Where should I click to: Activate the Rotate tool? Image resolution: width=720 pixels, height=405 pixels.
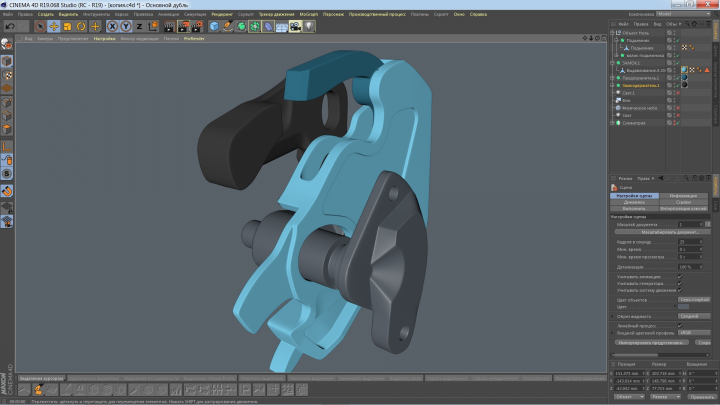coord(81,26)
